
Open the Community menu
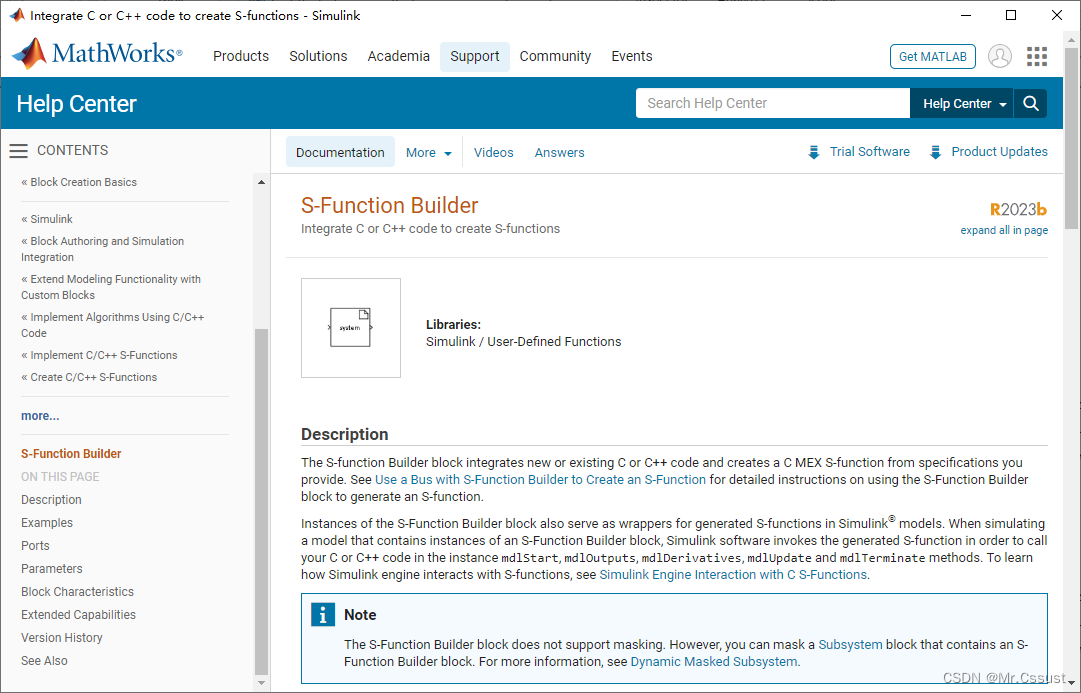click(x=555, y=57)
